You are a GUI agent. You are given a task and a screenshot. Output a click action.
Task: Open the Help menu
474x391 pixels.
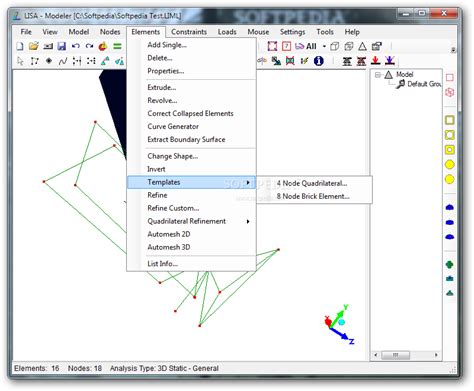point(352,32)
